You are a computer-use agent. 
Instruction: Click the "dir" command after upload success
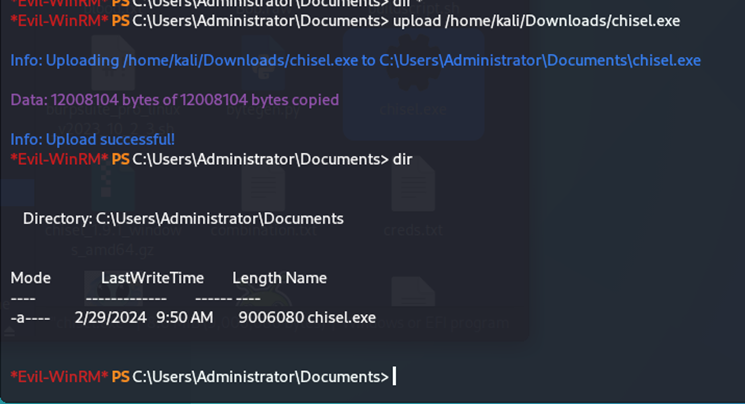tap(402, 159)
